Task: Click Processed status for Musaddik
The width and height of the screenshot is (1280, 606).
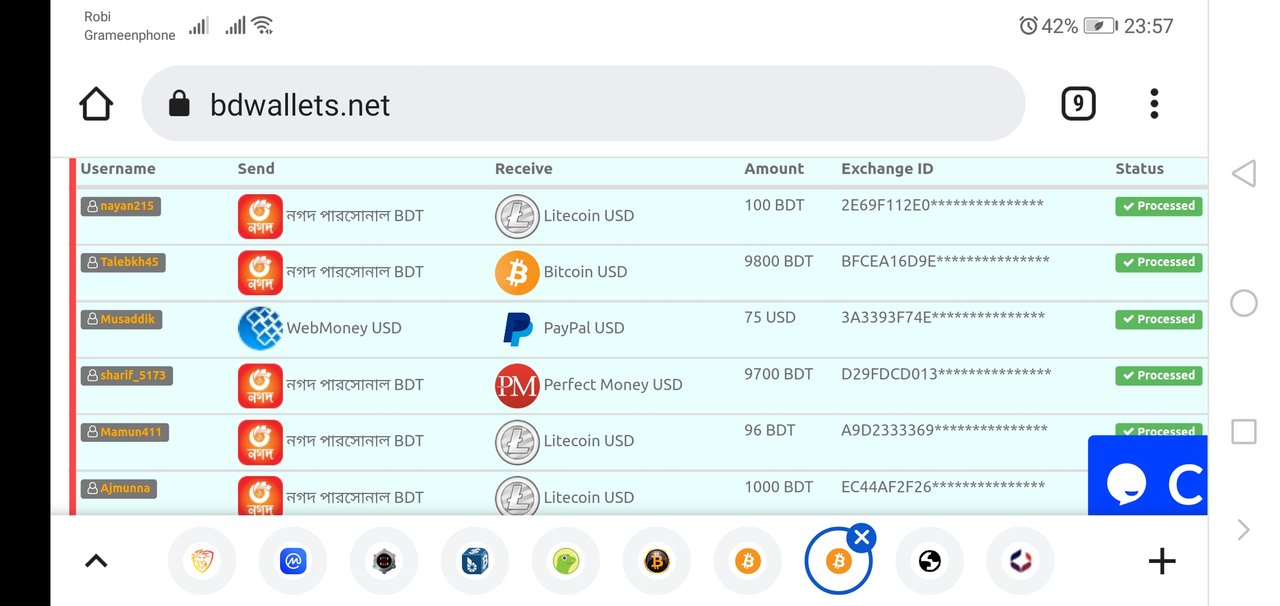Action: 1159,319
